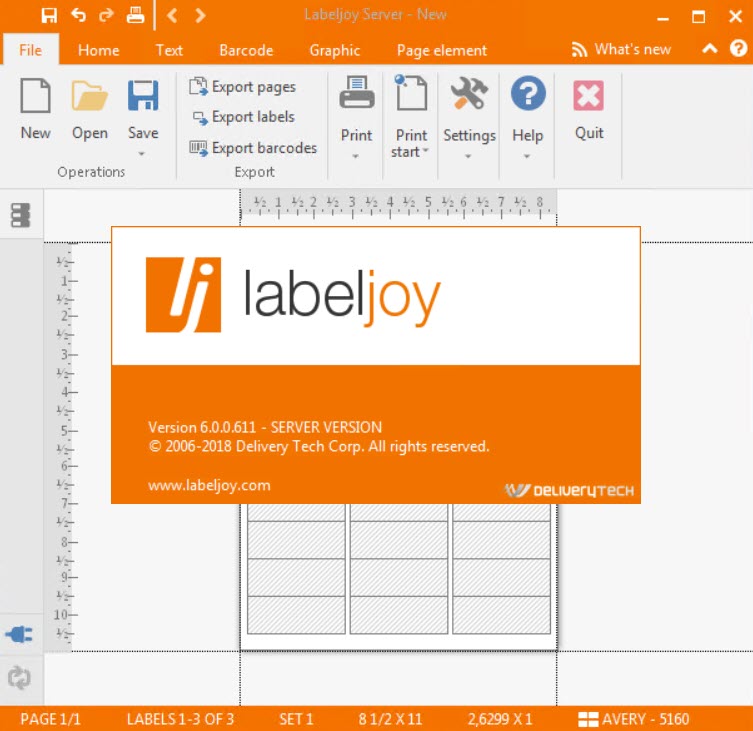Click 2,6299 X 1 label size status
The width and height of the screenshot is (753, 731).
[500, 719]
